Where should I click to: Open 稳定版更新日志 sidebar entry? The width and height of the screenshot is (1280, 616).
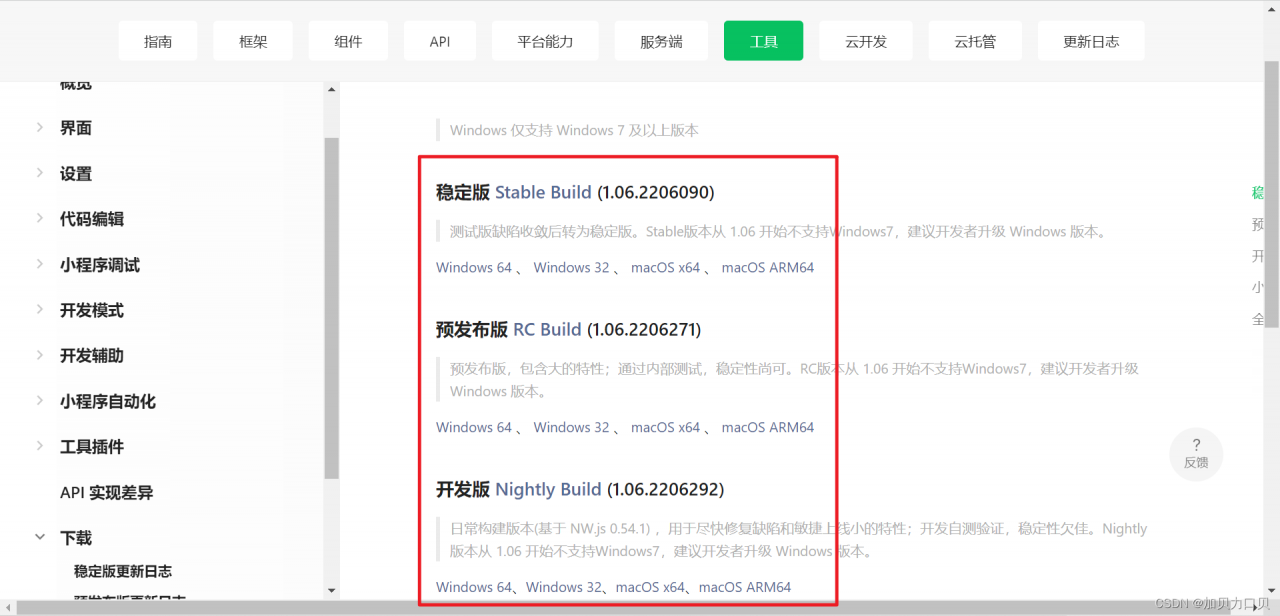click(x=123, y=571)
